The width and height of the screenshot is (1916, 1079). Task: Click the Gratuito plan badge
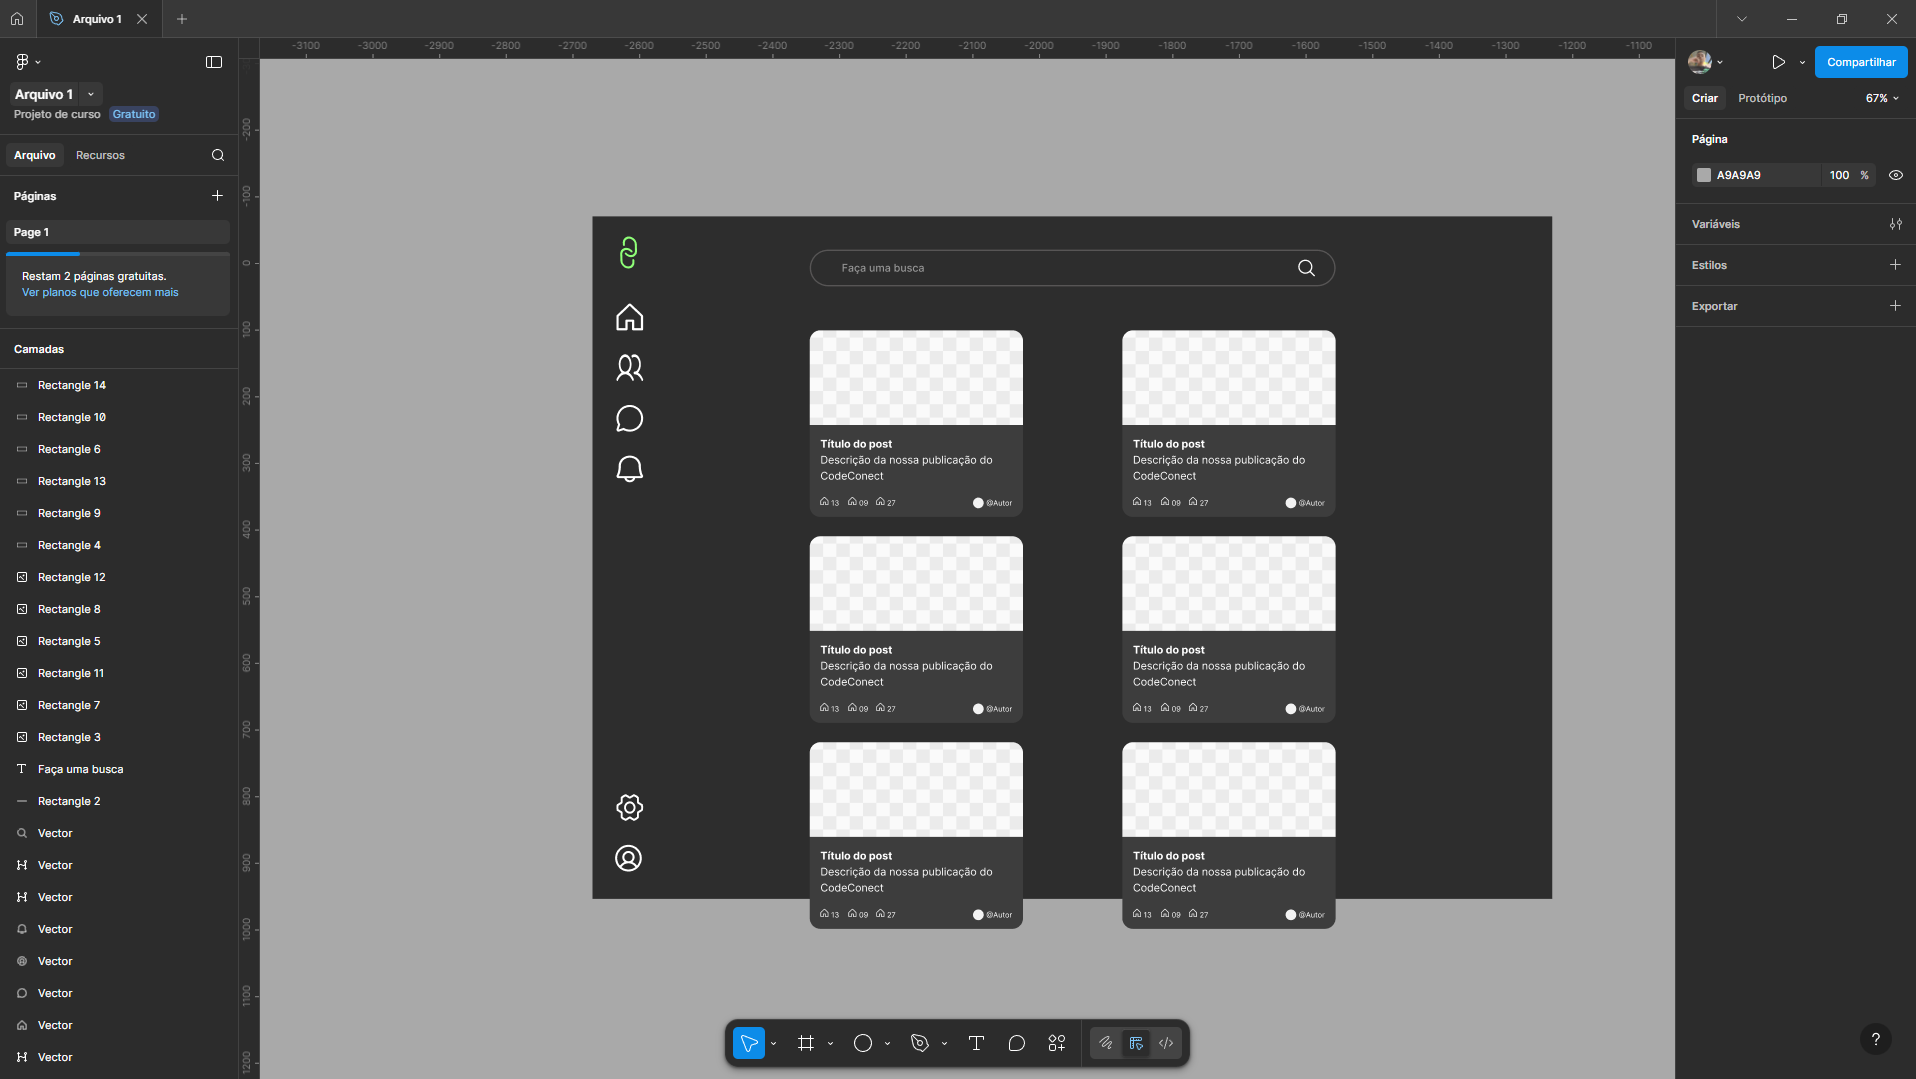pyautogui.click(x=134, y=114)
